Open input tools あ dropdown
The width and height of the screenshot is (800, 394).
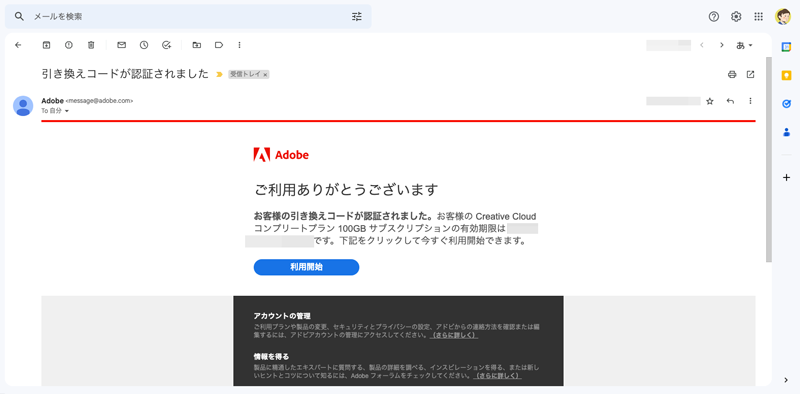point(744,45)
